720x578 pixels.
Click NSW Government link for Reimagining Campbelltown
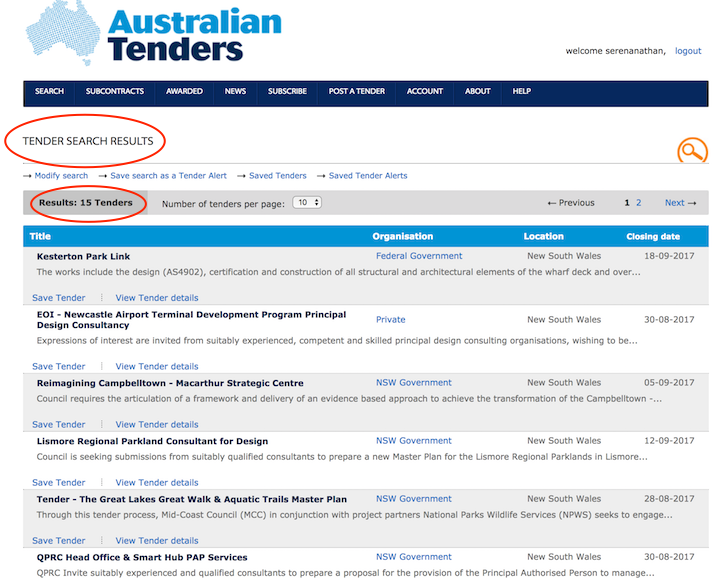[x=414, y=382]
